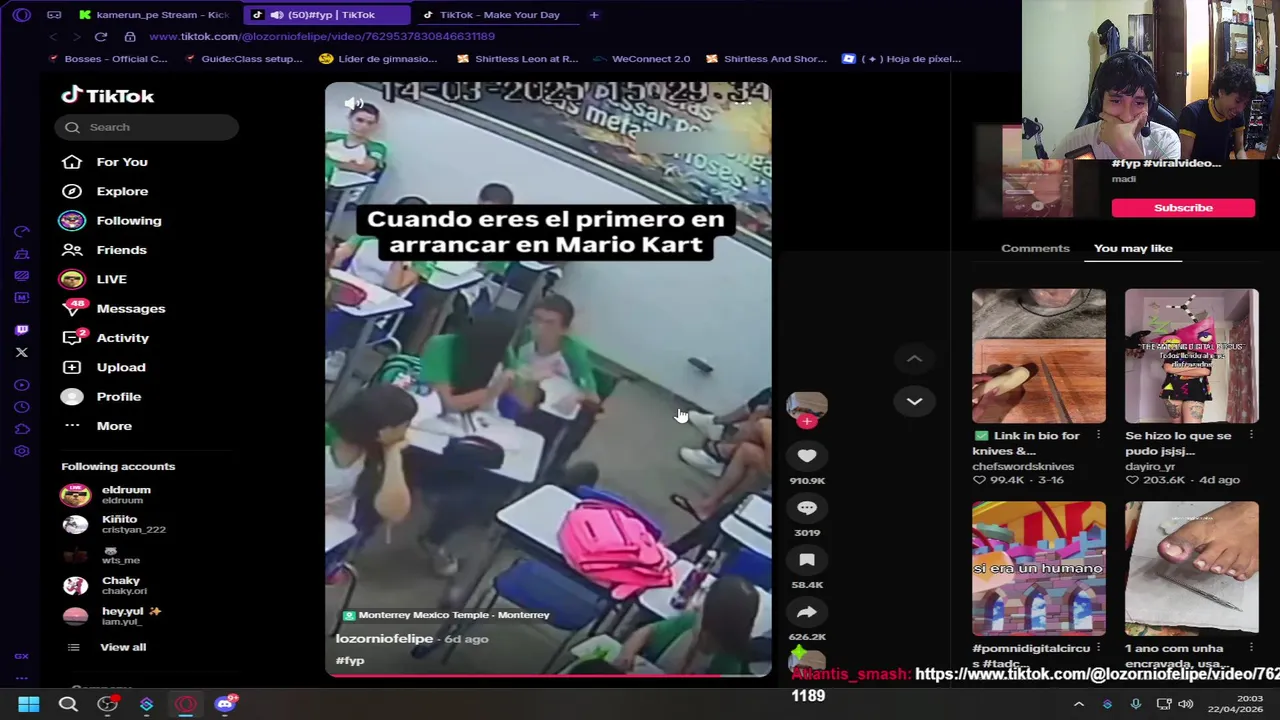Share the video using the arrow icon
Image resolution: width=1280 pixels, height=720 pixels.
point(807,612)
